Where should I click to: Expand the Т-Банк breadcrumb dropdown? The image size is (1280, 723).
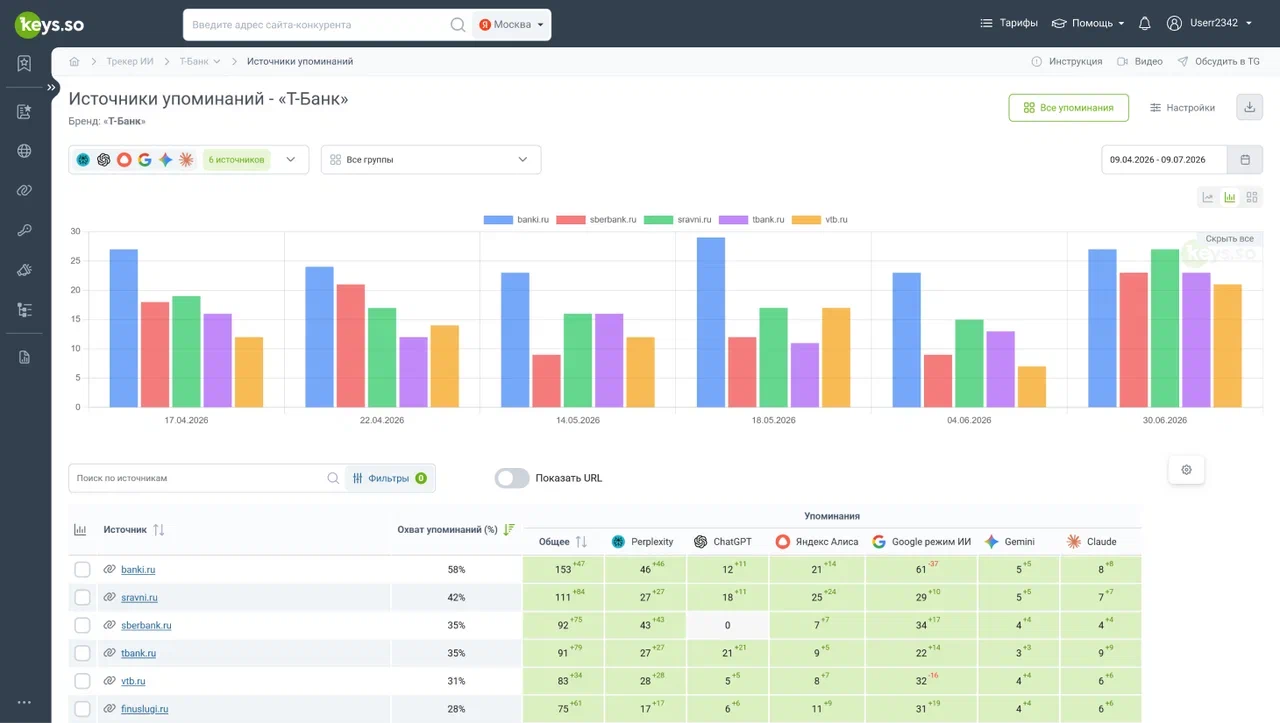click(x=200, y=62)
